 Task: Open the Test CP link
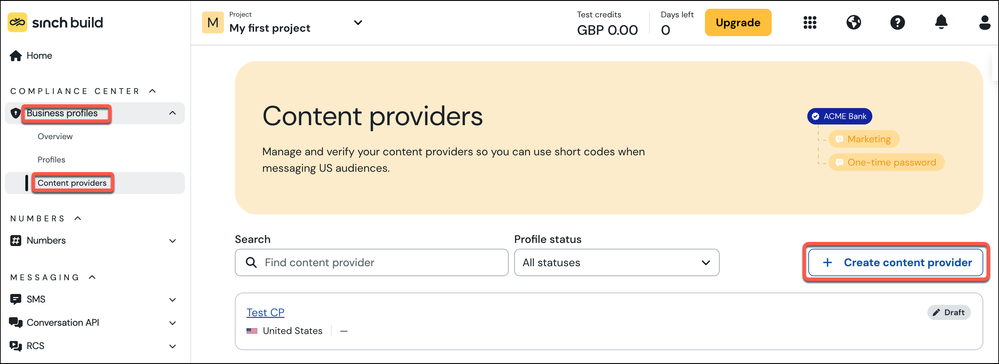(265, 312)
